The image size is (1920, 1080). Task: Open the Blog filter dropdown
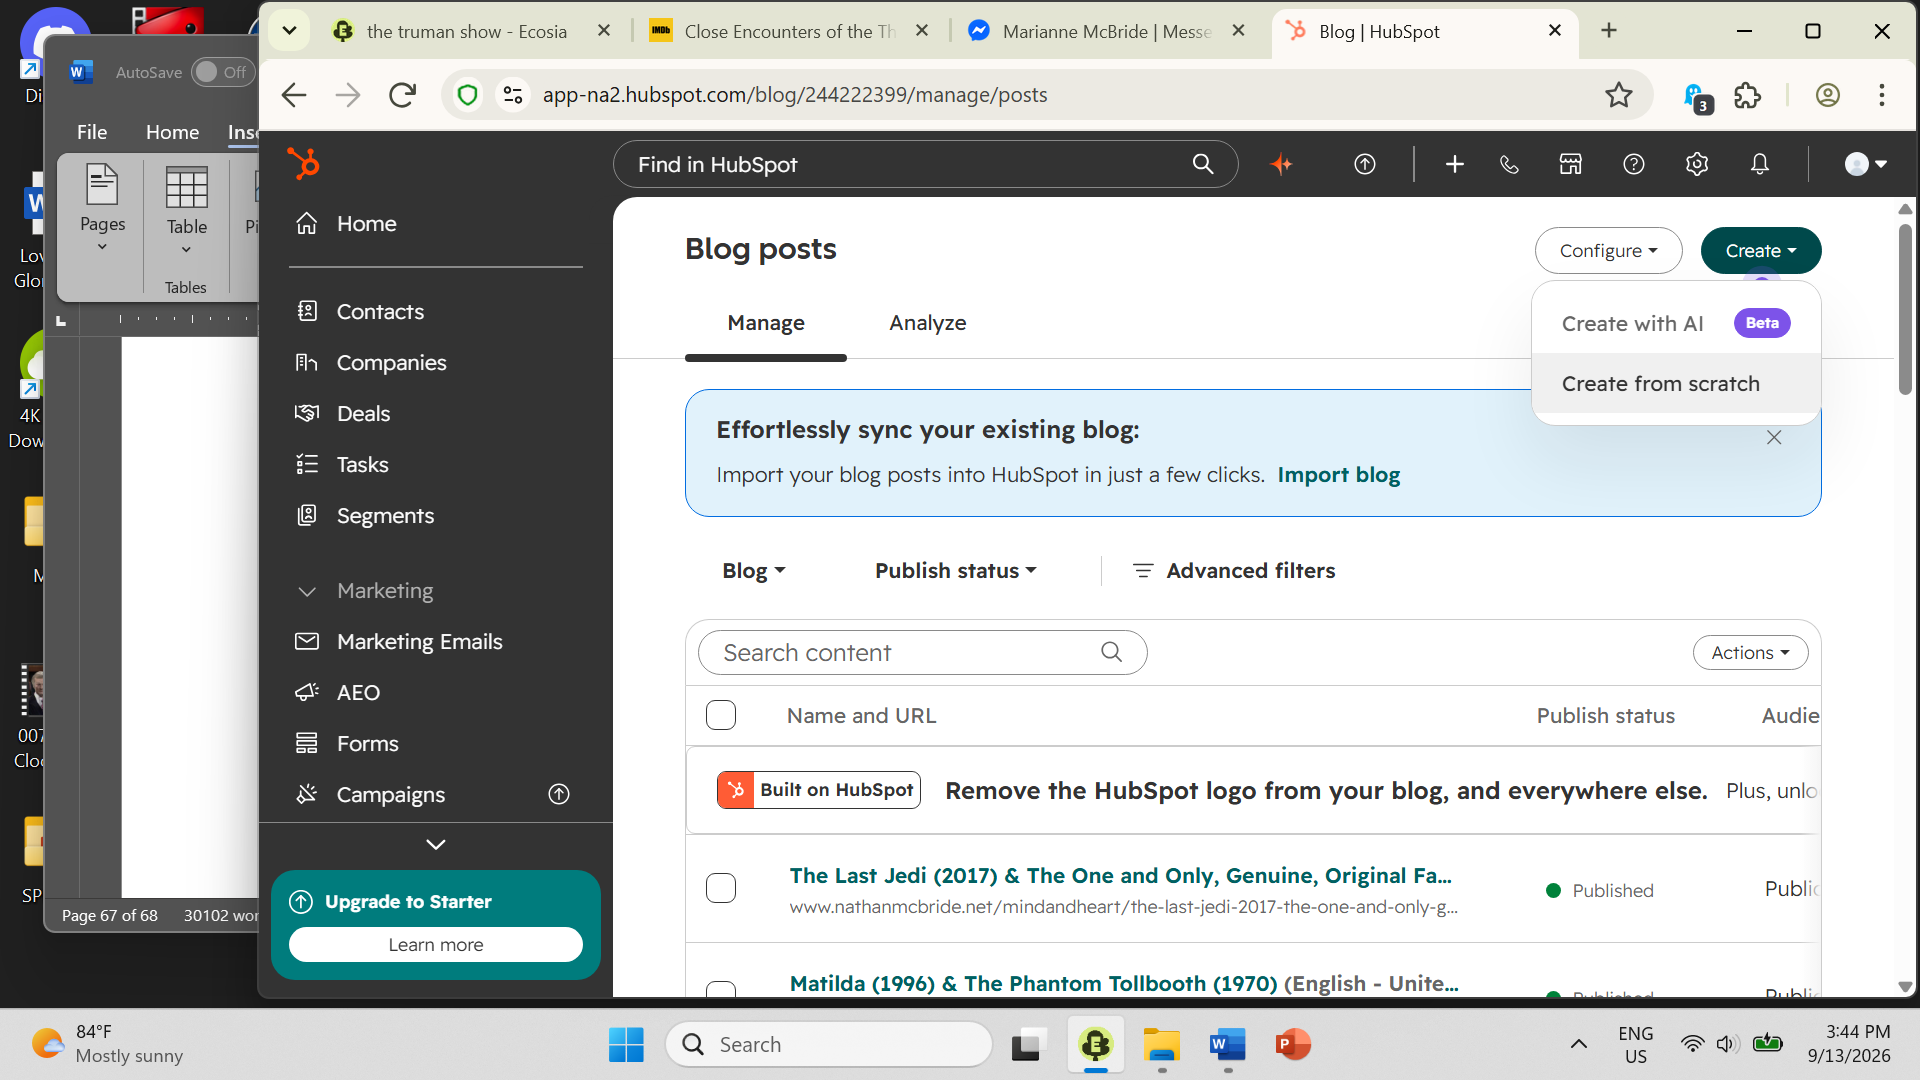coord(754,570)
